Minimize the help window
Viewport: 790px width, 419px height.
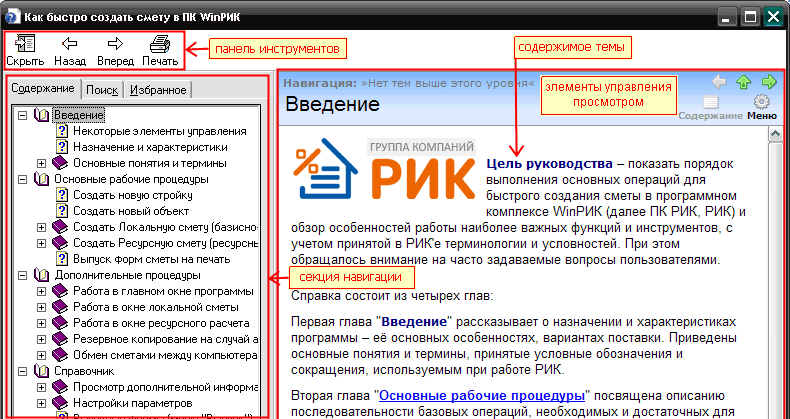(727, 17)
